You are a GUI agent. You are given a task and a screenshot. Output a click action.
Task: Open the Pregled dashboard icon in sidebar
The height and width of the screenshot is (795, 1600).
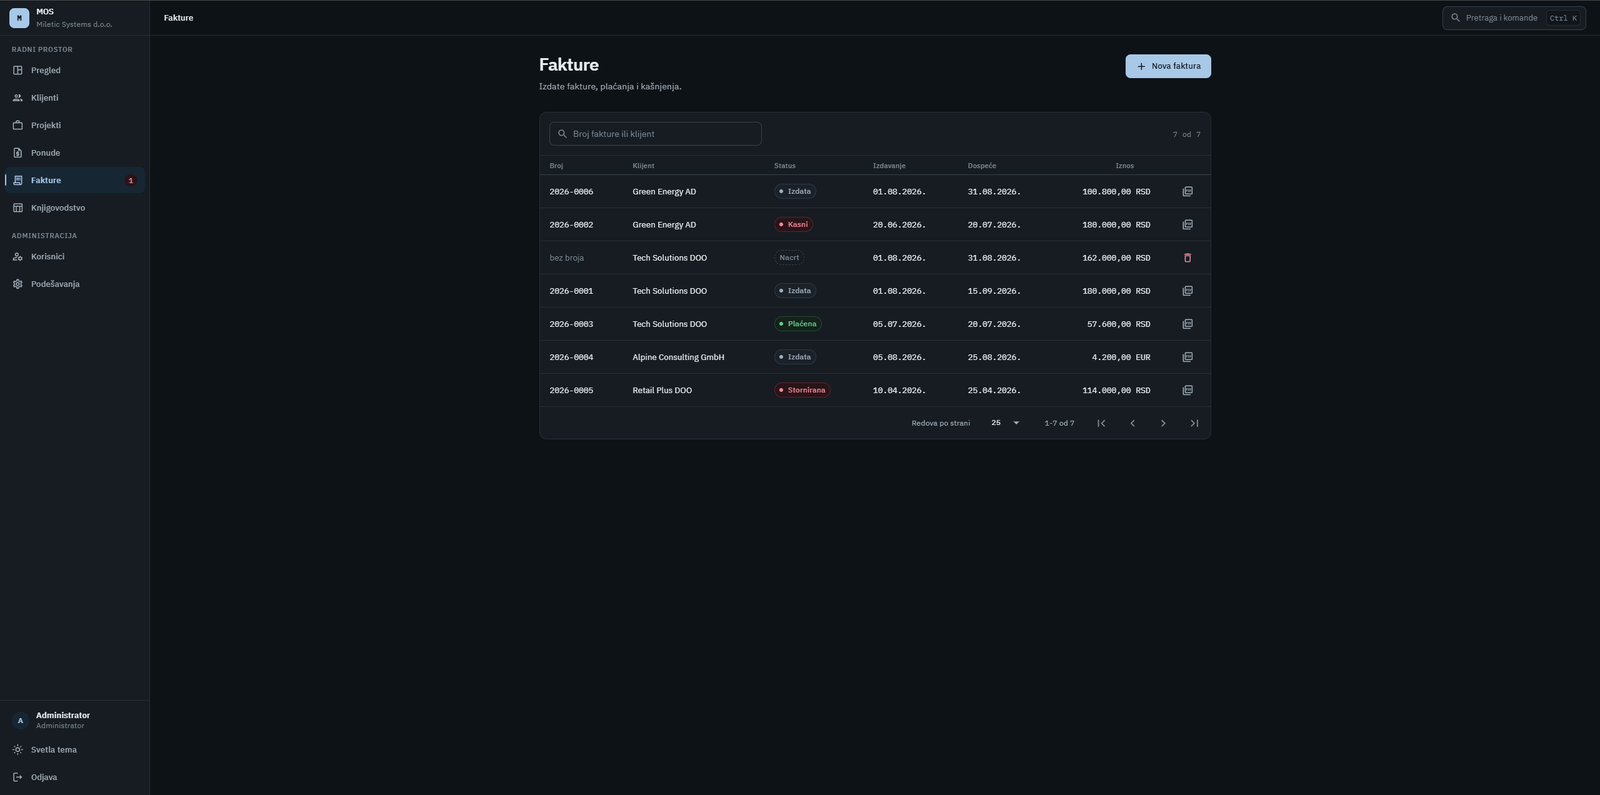[x=17, y=70]
